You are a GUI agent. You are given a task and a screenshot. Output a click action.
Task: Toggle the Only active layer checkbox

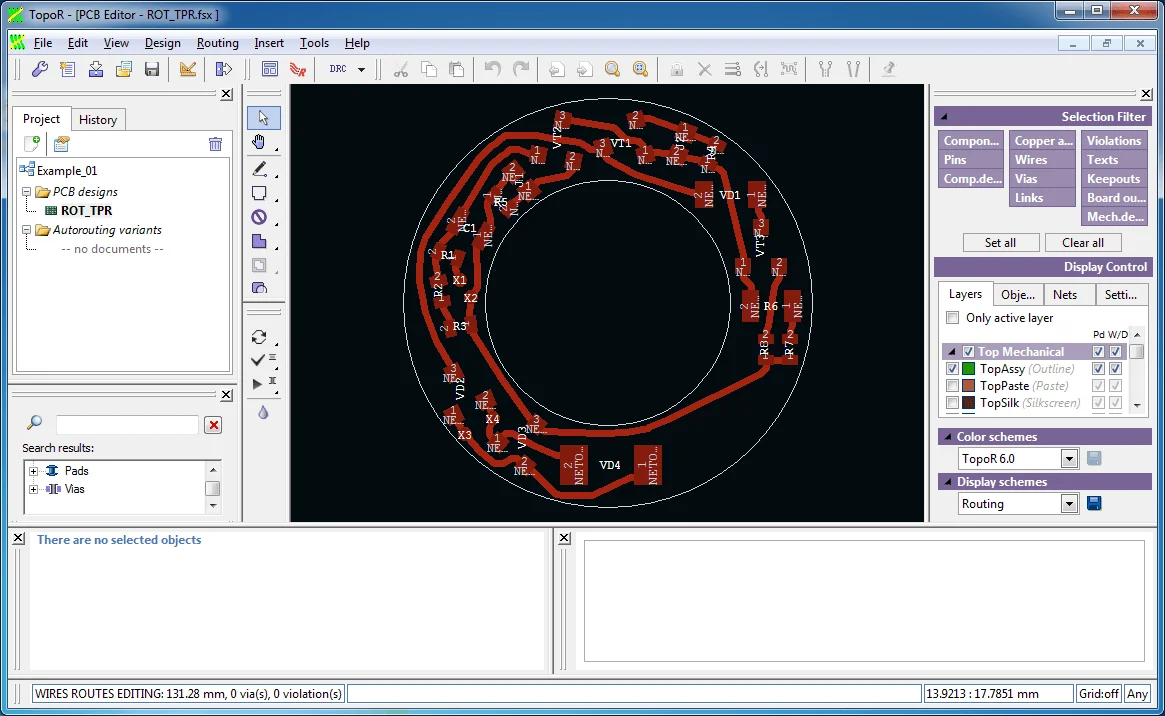953,318
